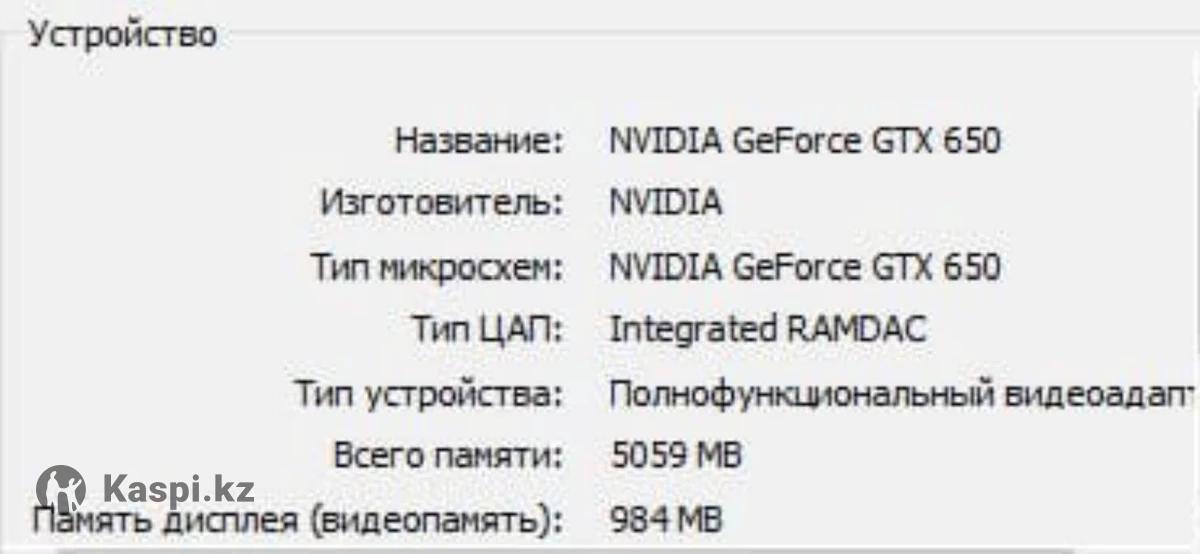The image size is (1200, 554).
Task: Select the Полнофункциональный видеоадаптер value
Action: [x=902, y=394]
